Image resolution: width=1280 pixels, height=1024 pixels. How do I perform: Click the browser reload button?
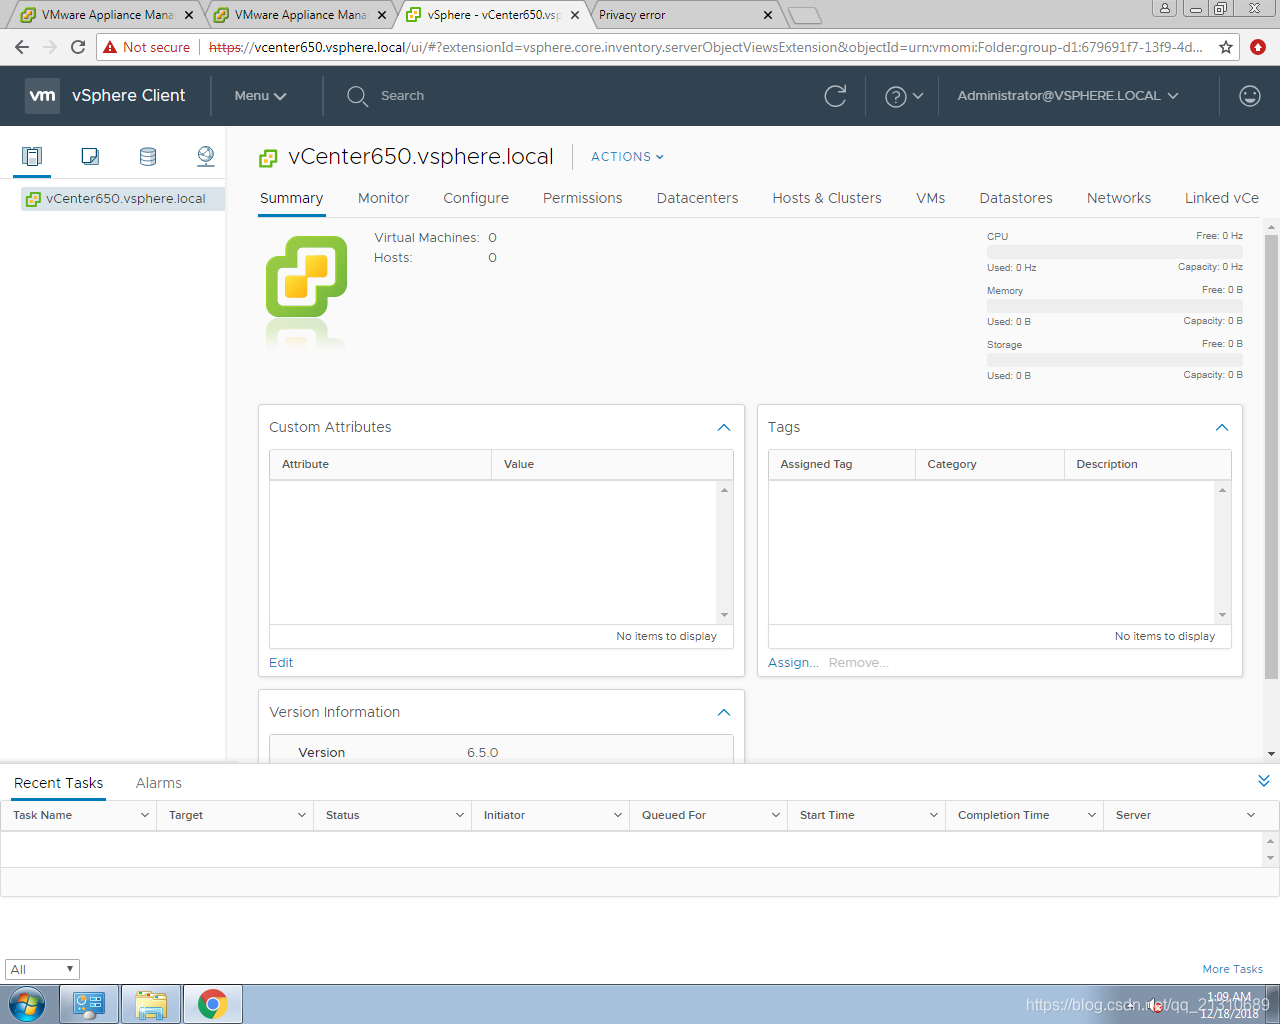78,47
